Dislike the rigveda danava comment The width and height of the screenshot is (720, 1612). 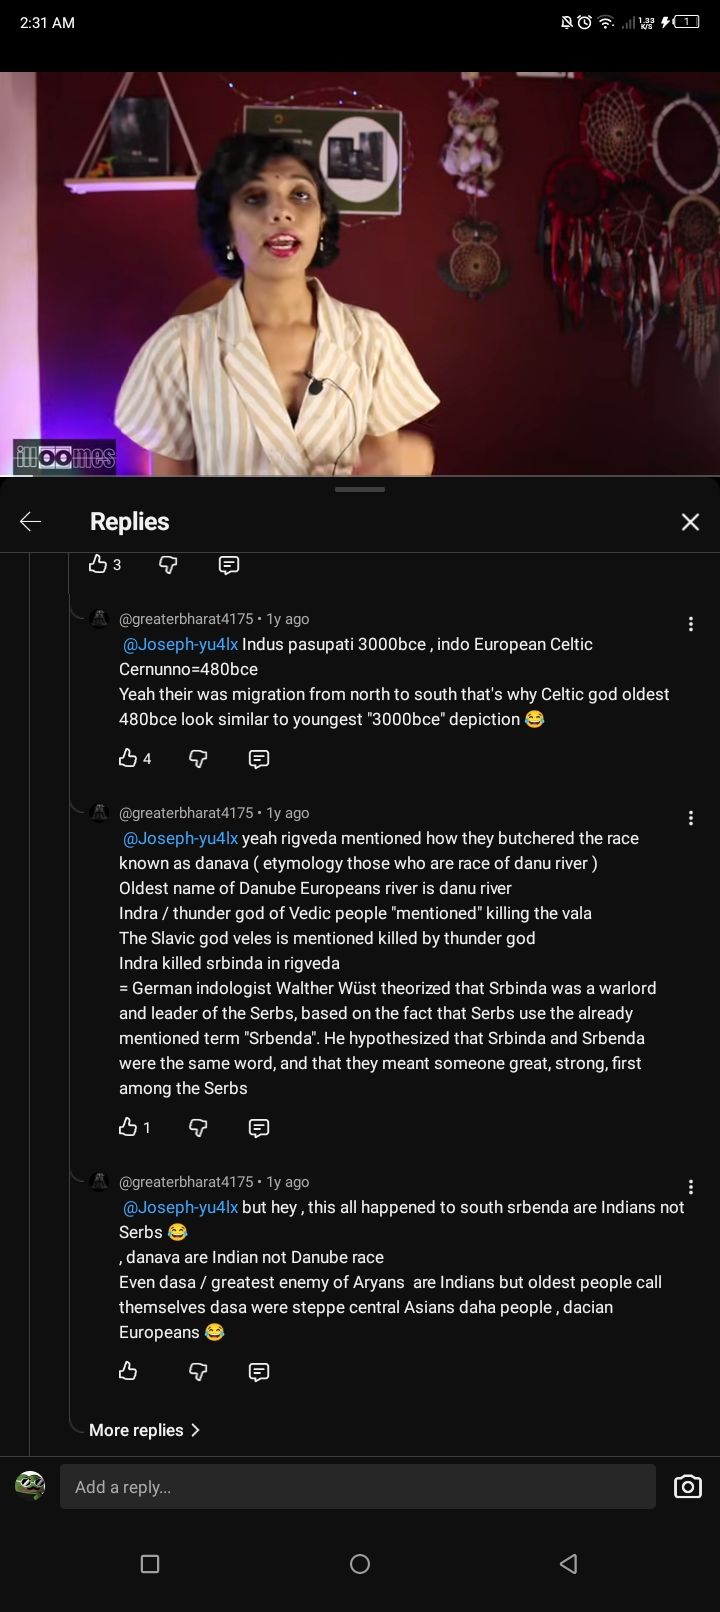pos(198,1127)
